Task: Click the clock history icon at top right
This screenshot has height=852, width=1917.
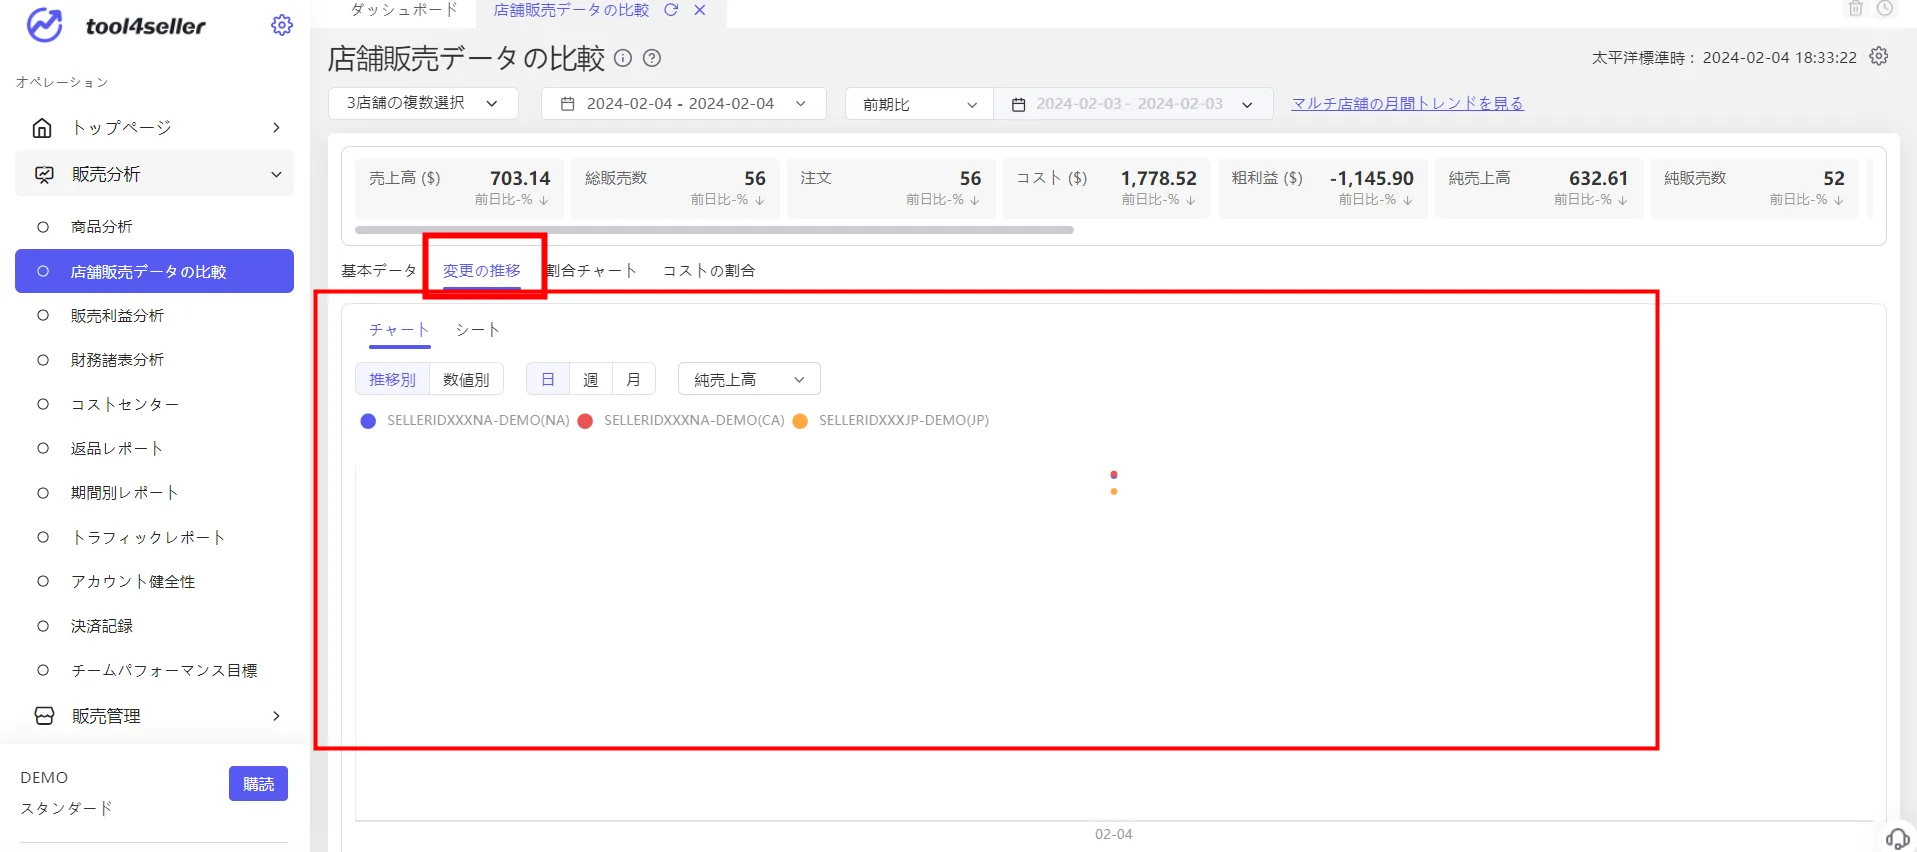Action: click(x=1885, y=9)
